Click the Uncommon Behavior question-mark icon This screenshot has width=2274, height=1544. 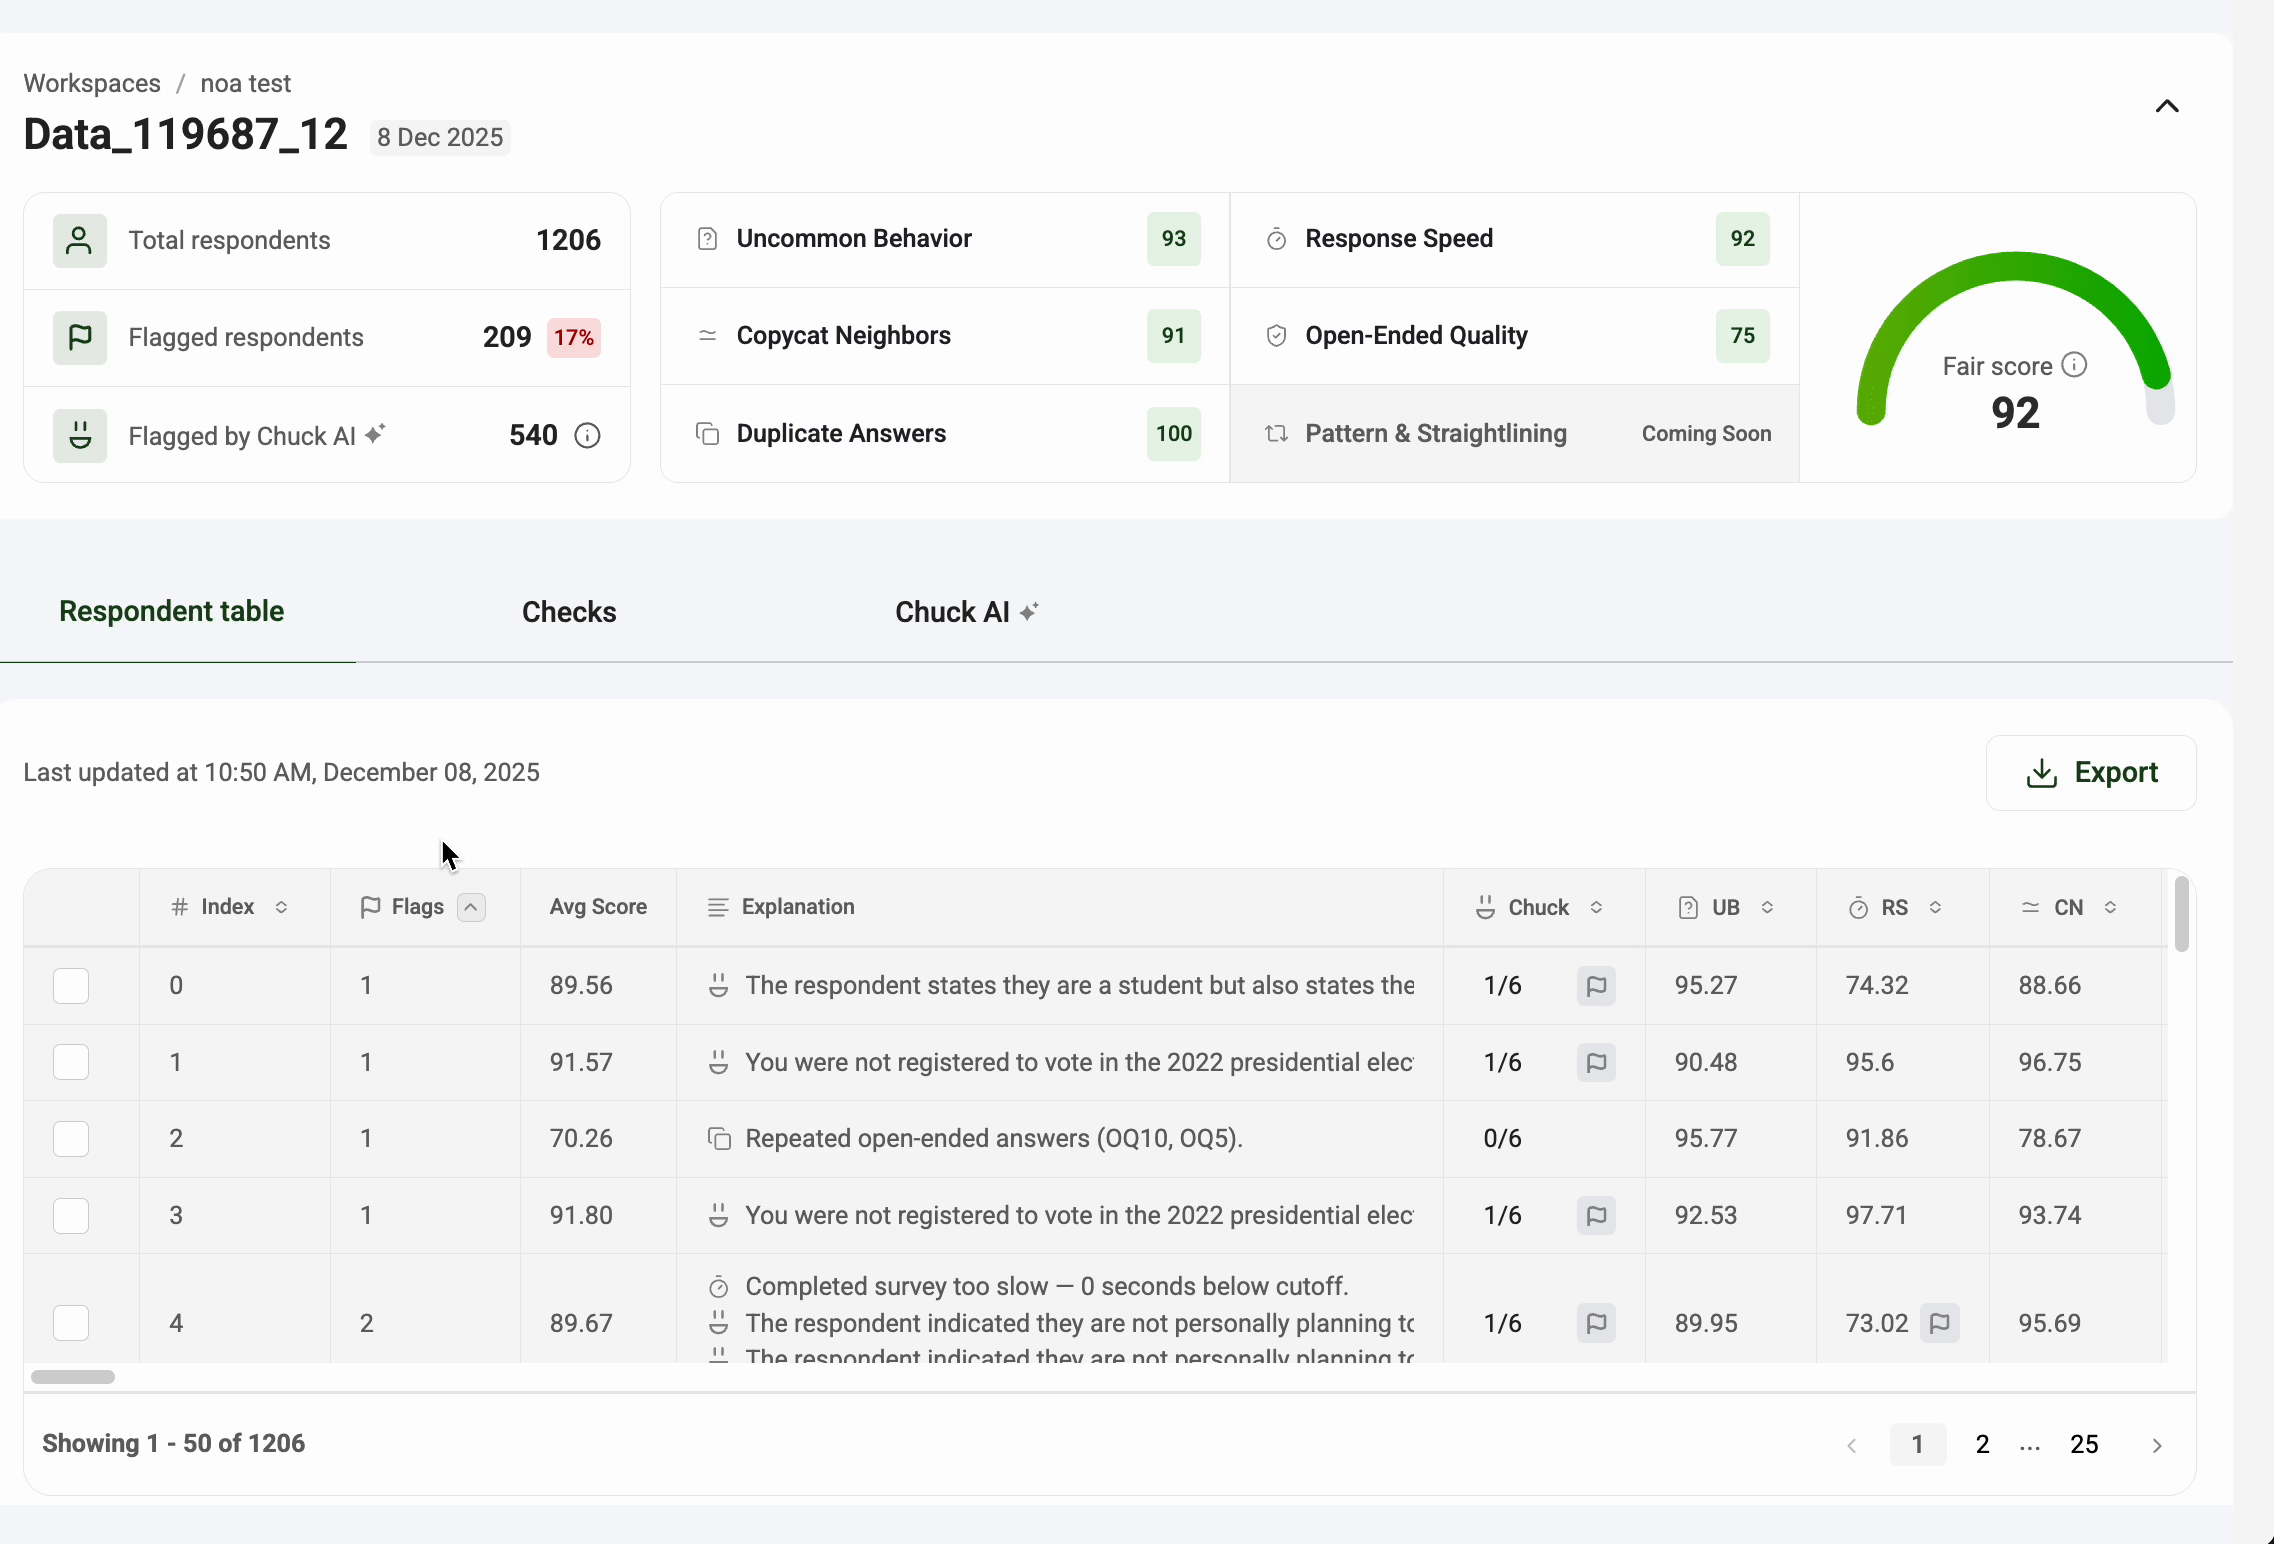point(707,239)
